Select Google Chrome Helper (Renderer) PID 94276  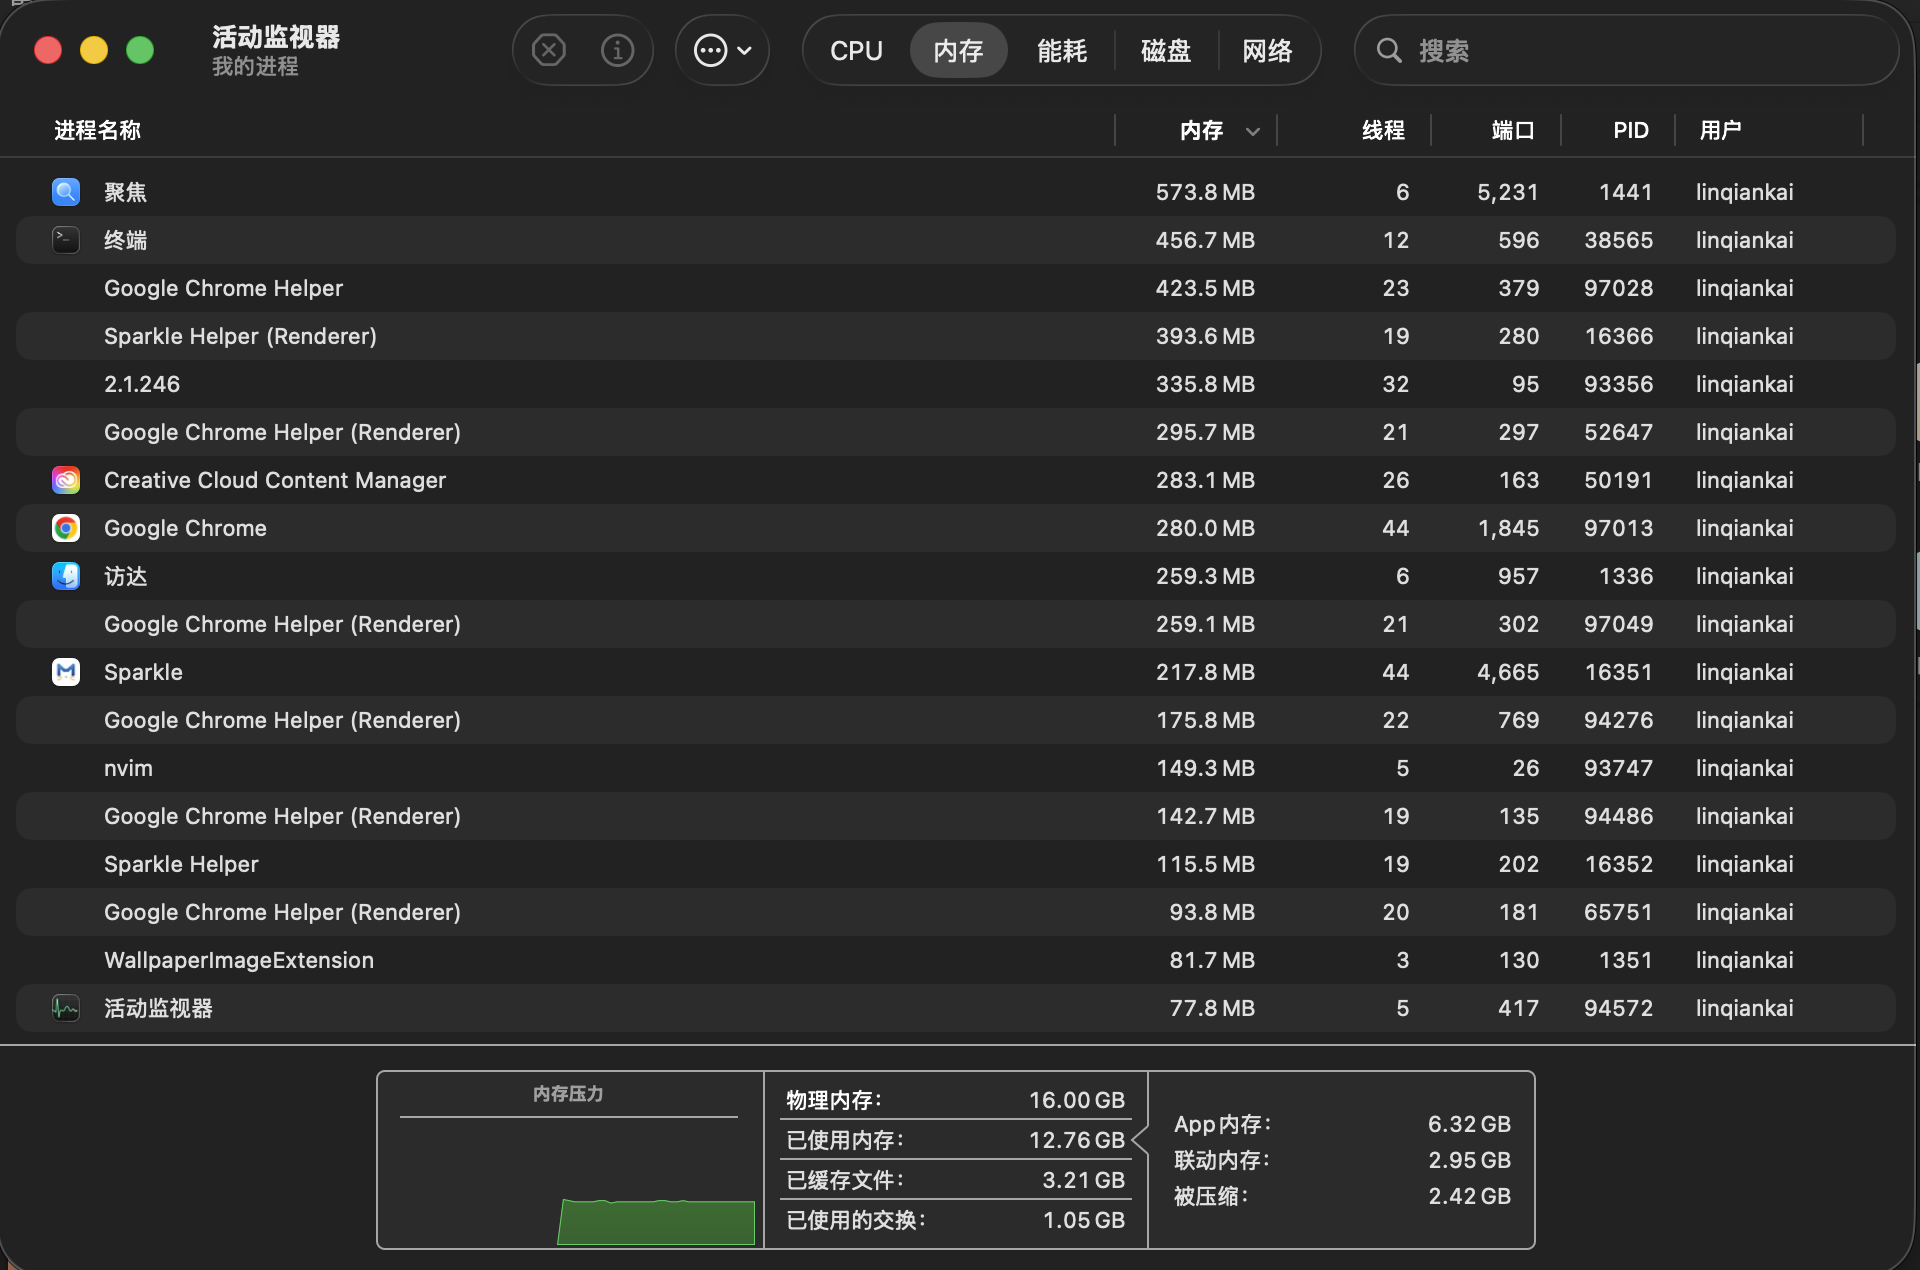955,720
